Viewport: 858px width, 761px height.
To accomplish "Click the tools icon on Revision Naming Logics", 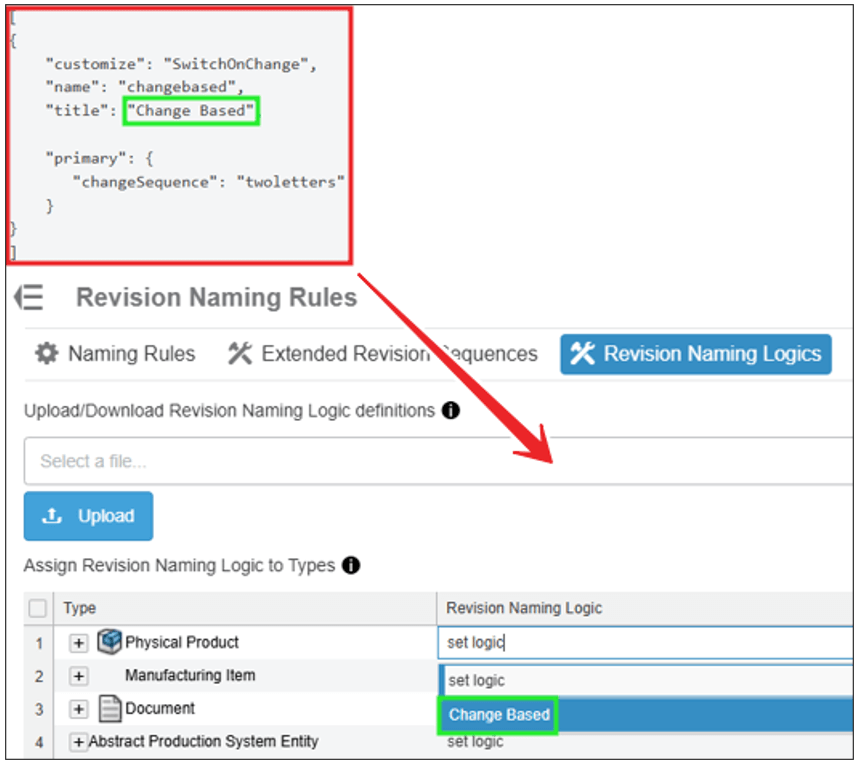I will (x=582, y=354).
